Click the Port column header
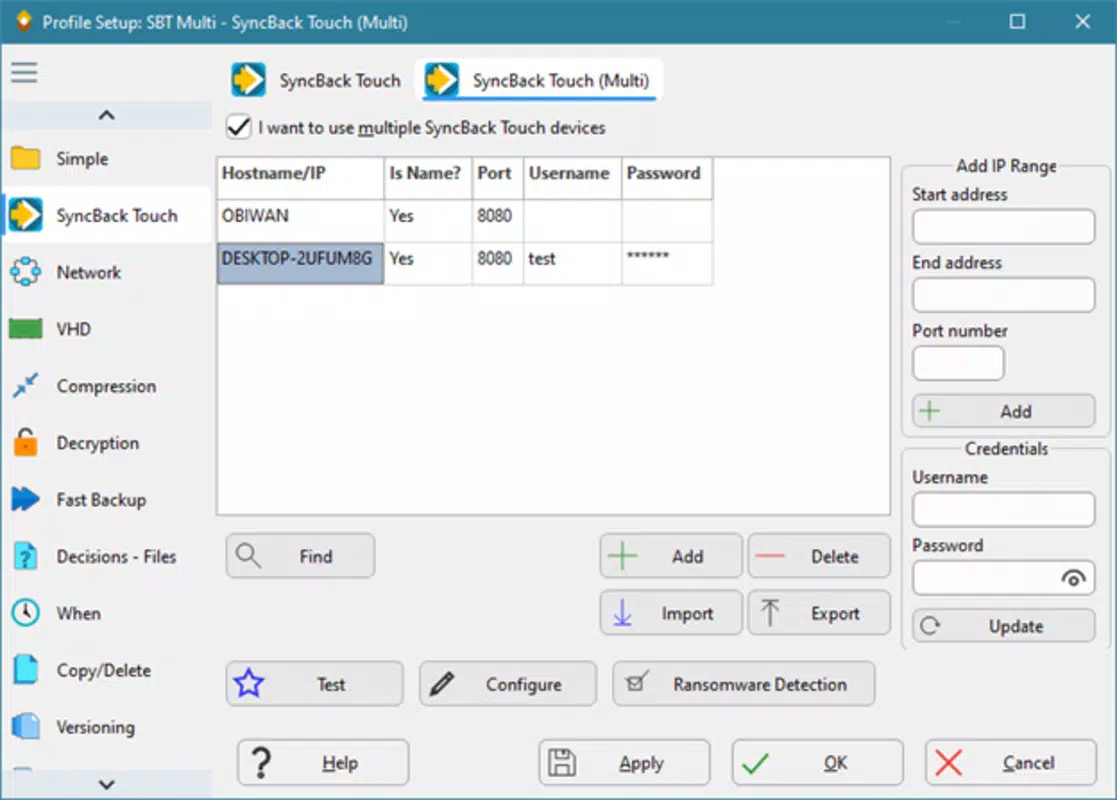 click(497, 178)
